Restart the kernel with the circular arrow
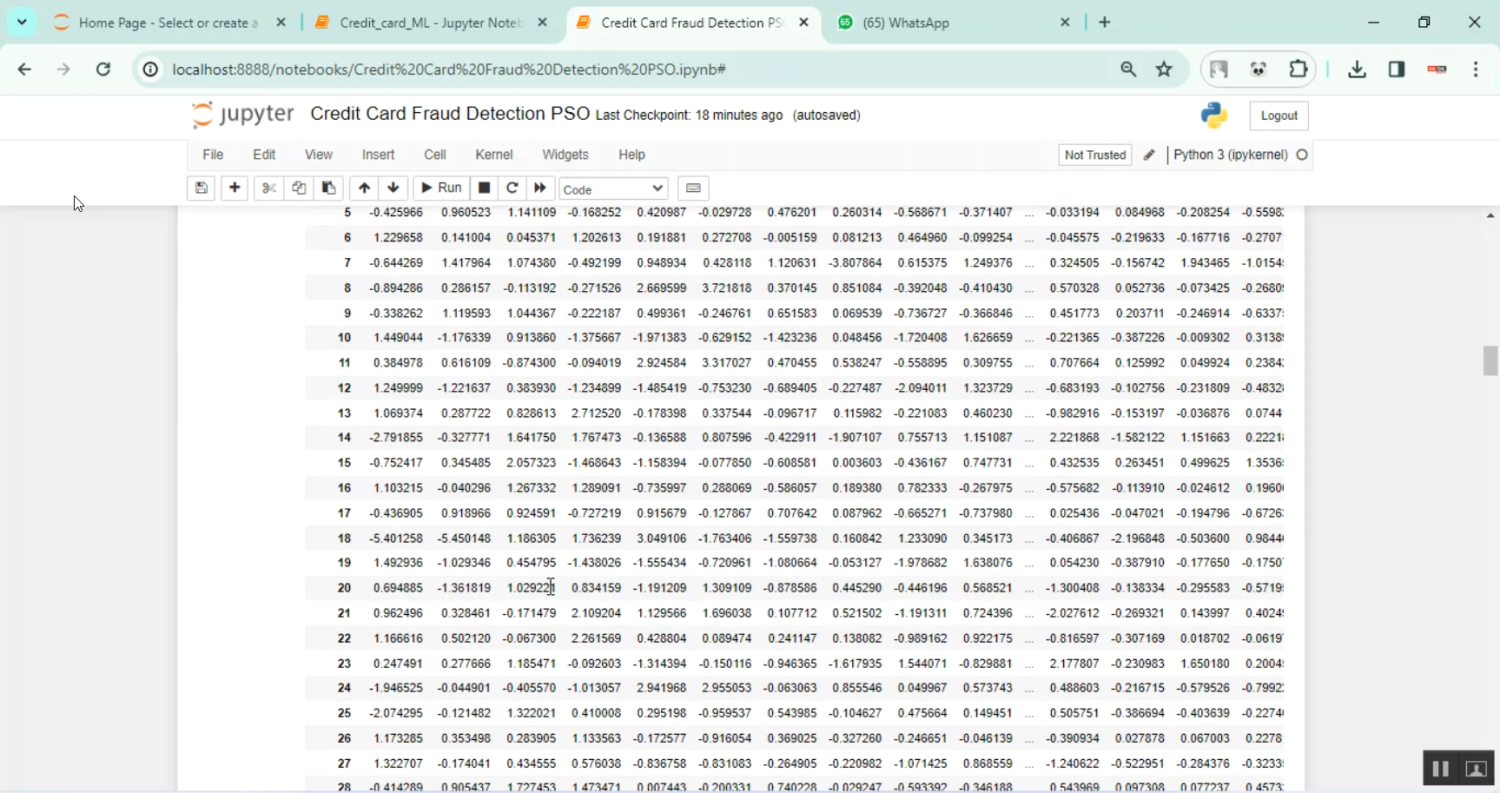 click(512, 188)
